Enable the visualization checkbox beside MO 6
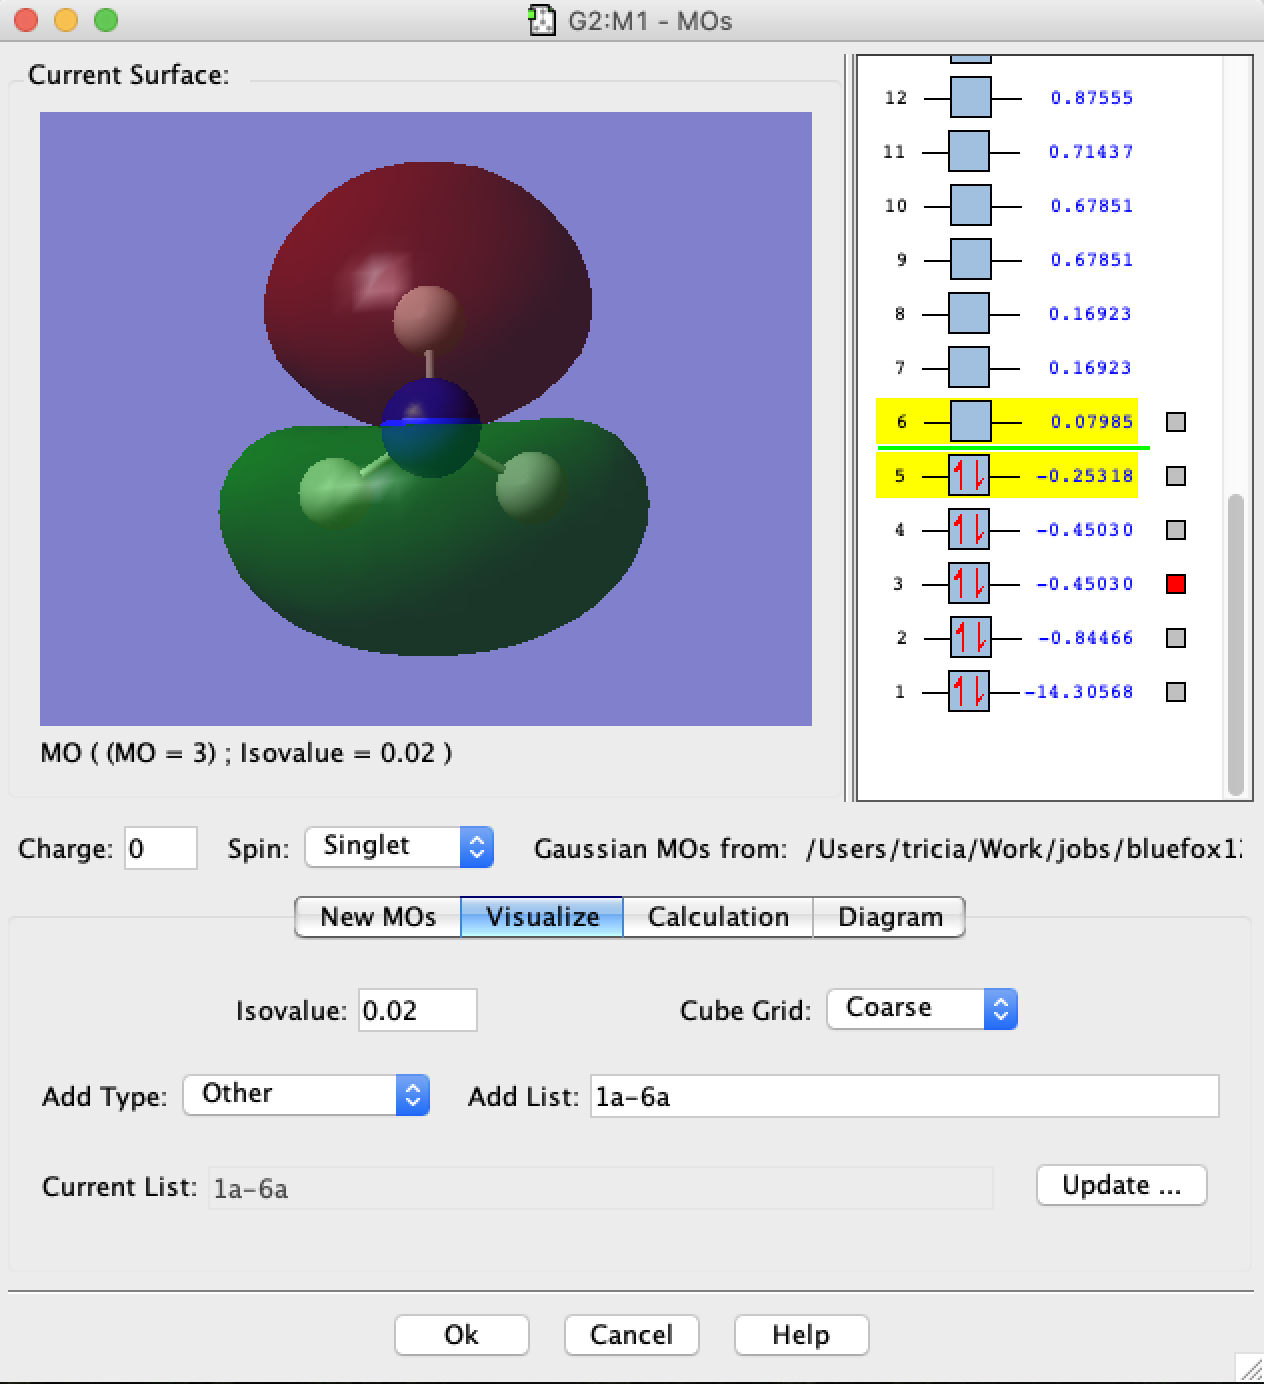Screen dimensions: 1264x1384 1176,422
